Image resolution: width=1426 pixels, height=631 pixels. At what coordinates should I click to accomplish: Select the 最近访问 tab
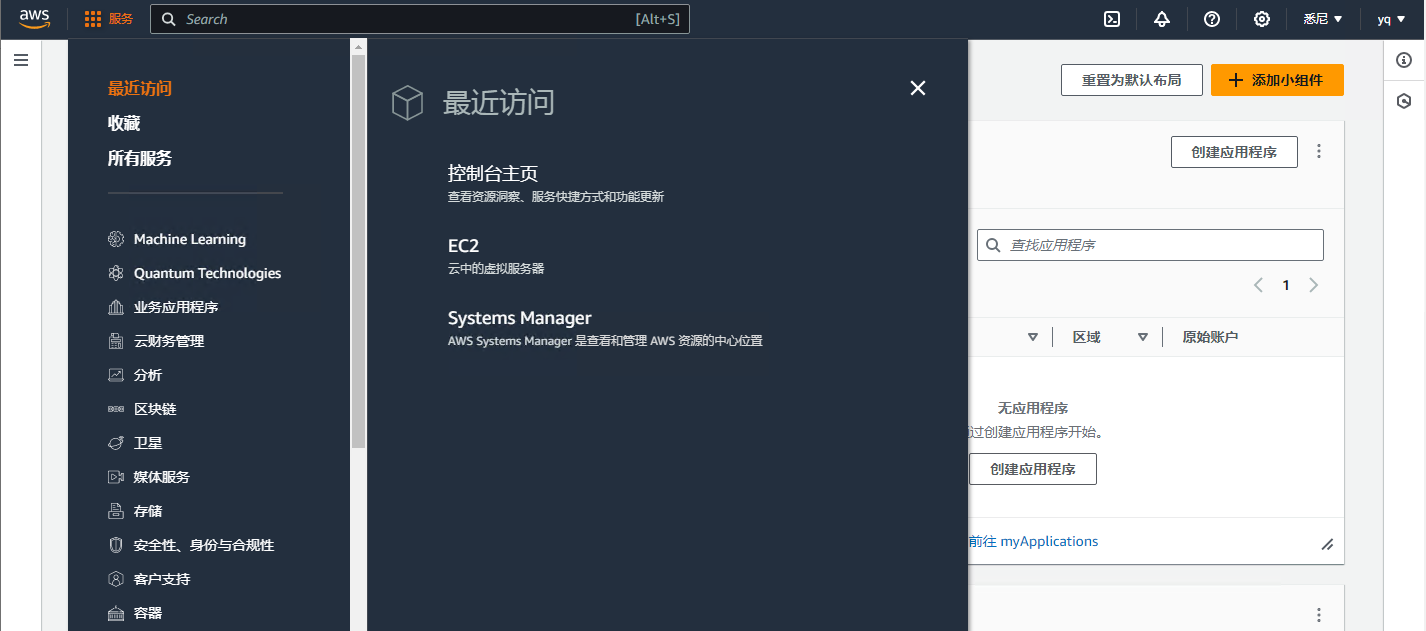[140, 88]
